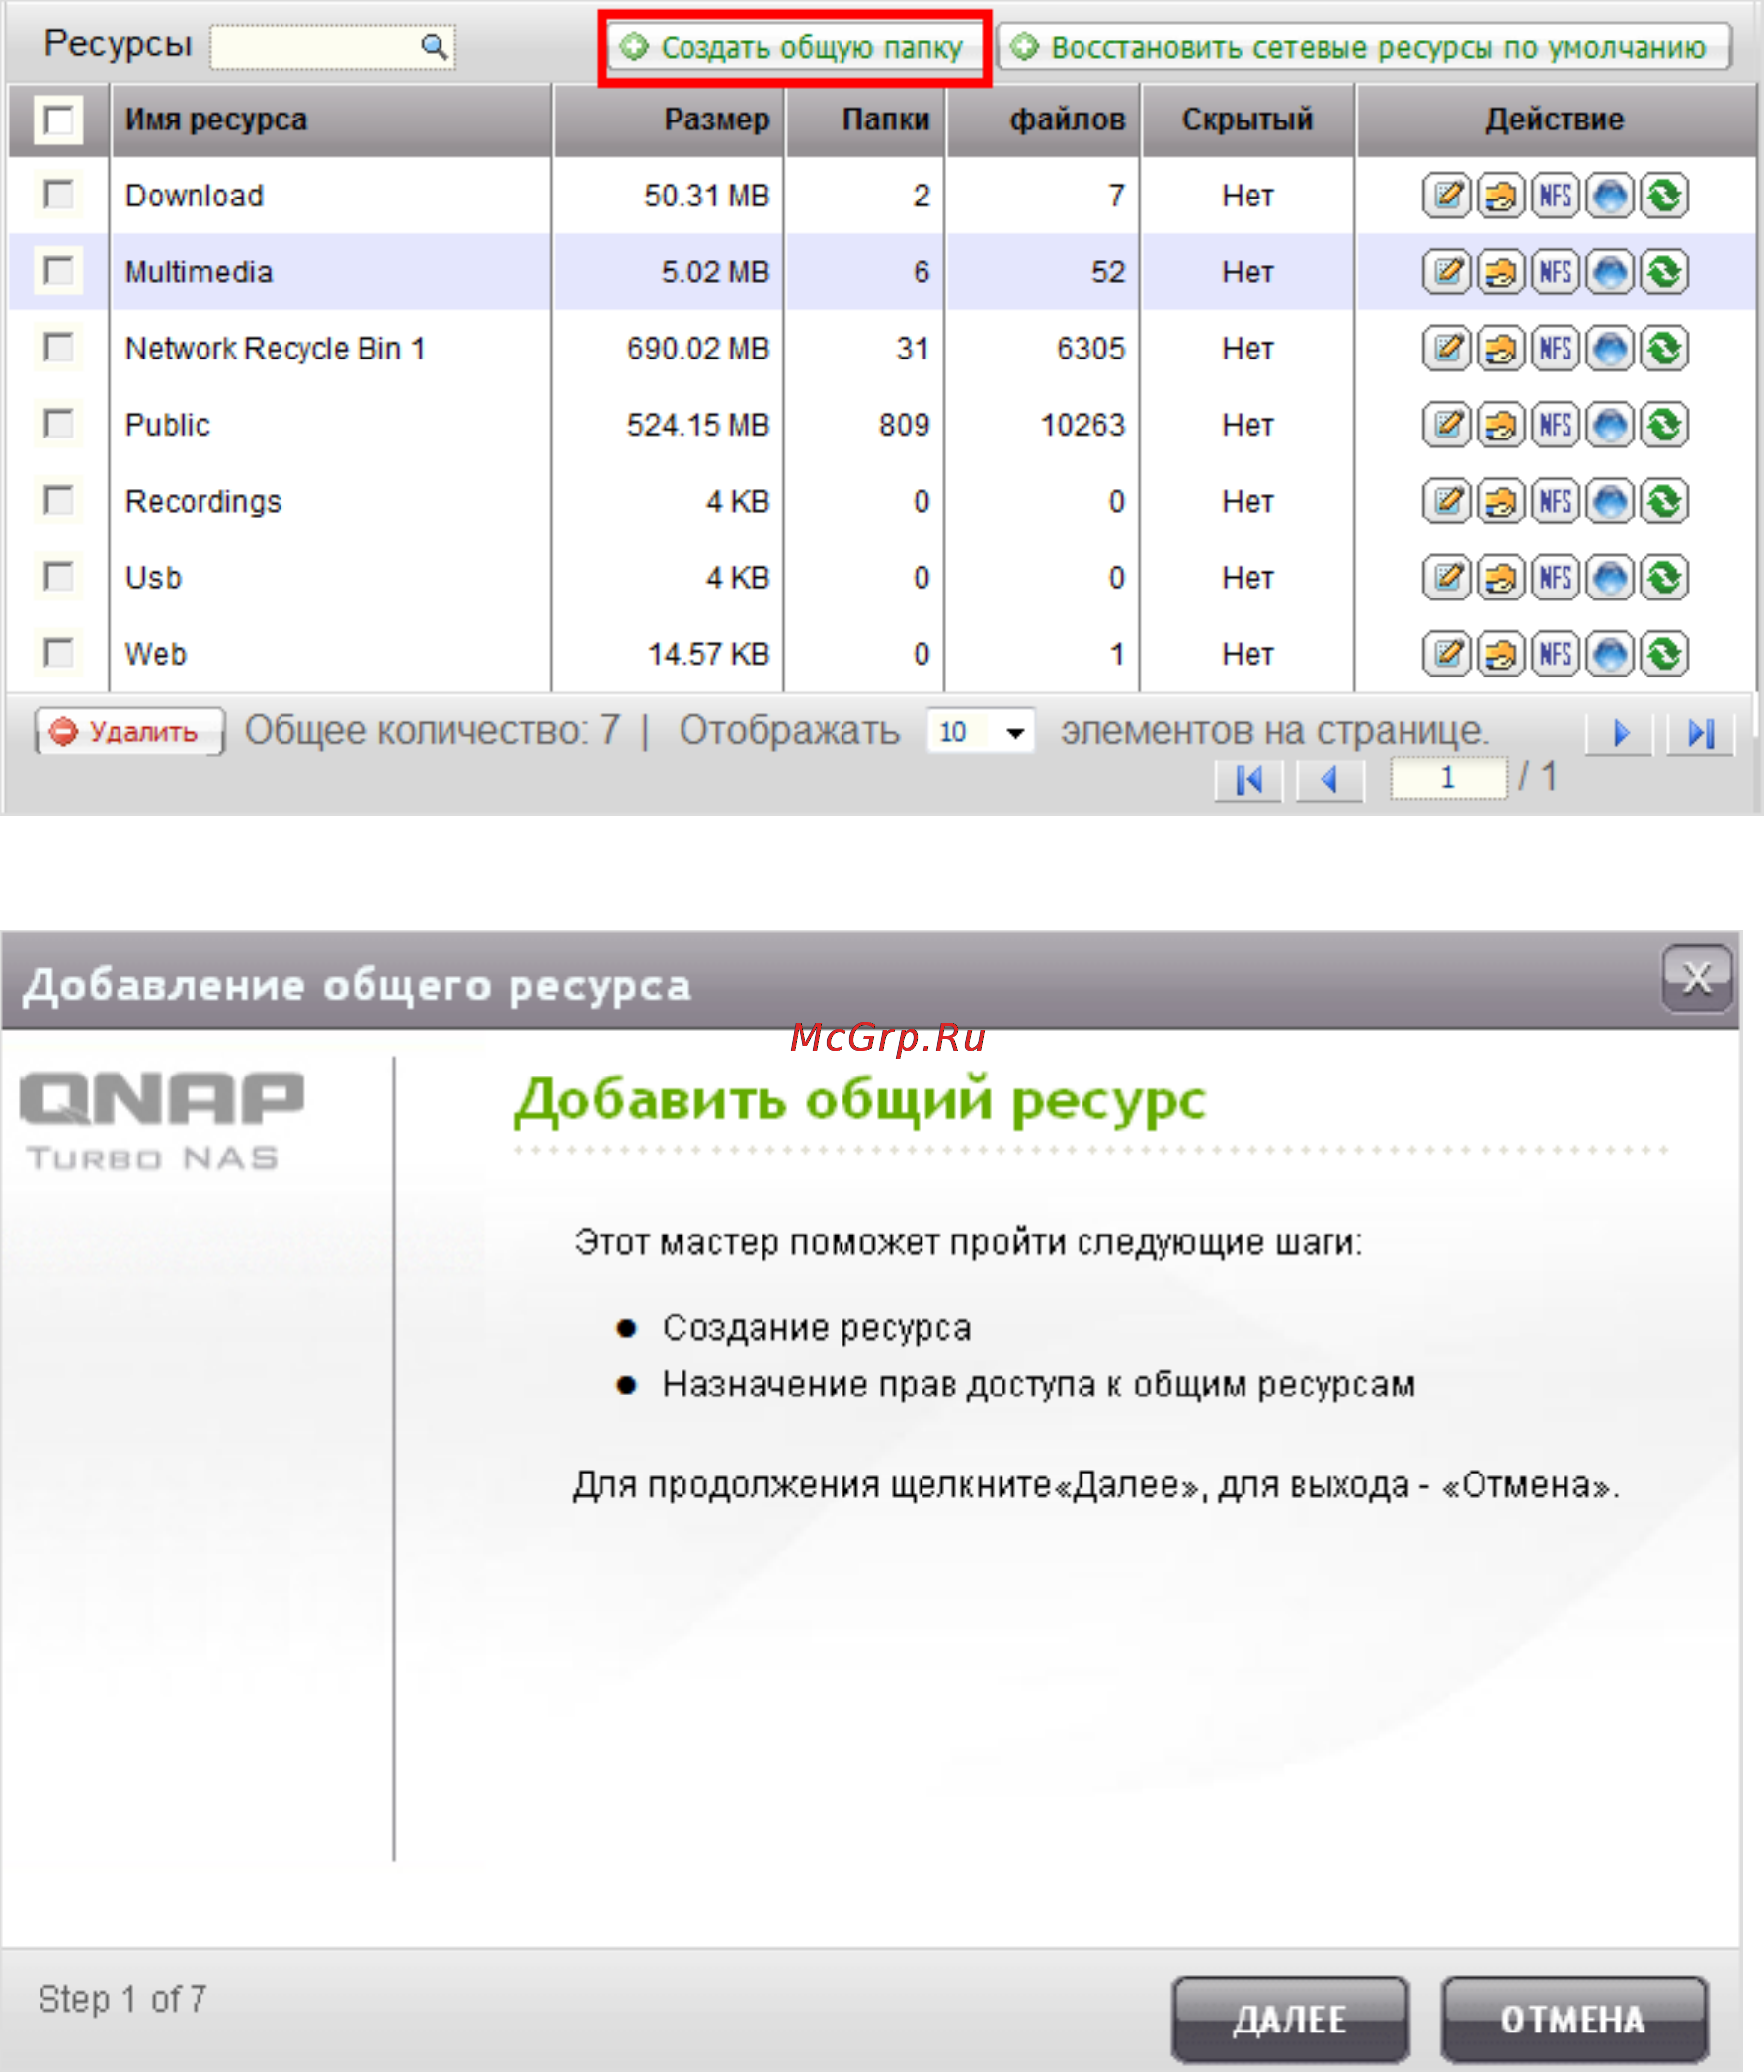Edit properties of Network Recycle Bin 1
This screenshot has width=1764, height=2072.
[1446, 348]
